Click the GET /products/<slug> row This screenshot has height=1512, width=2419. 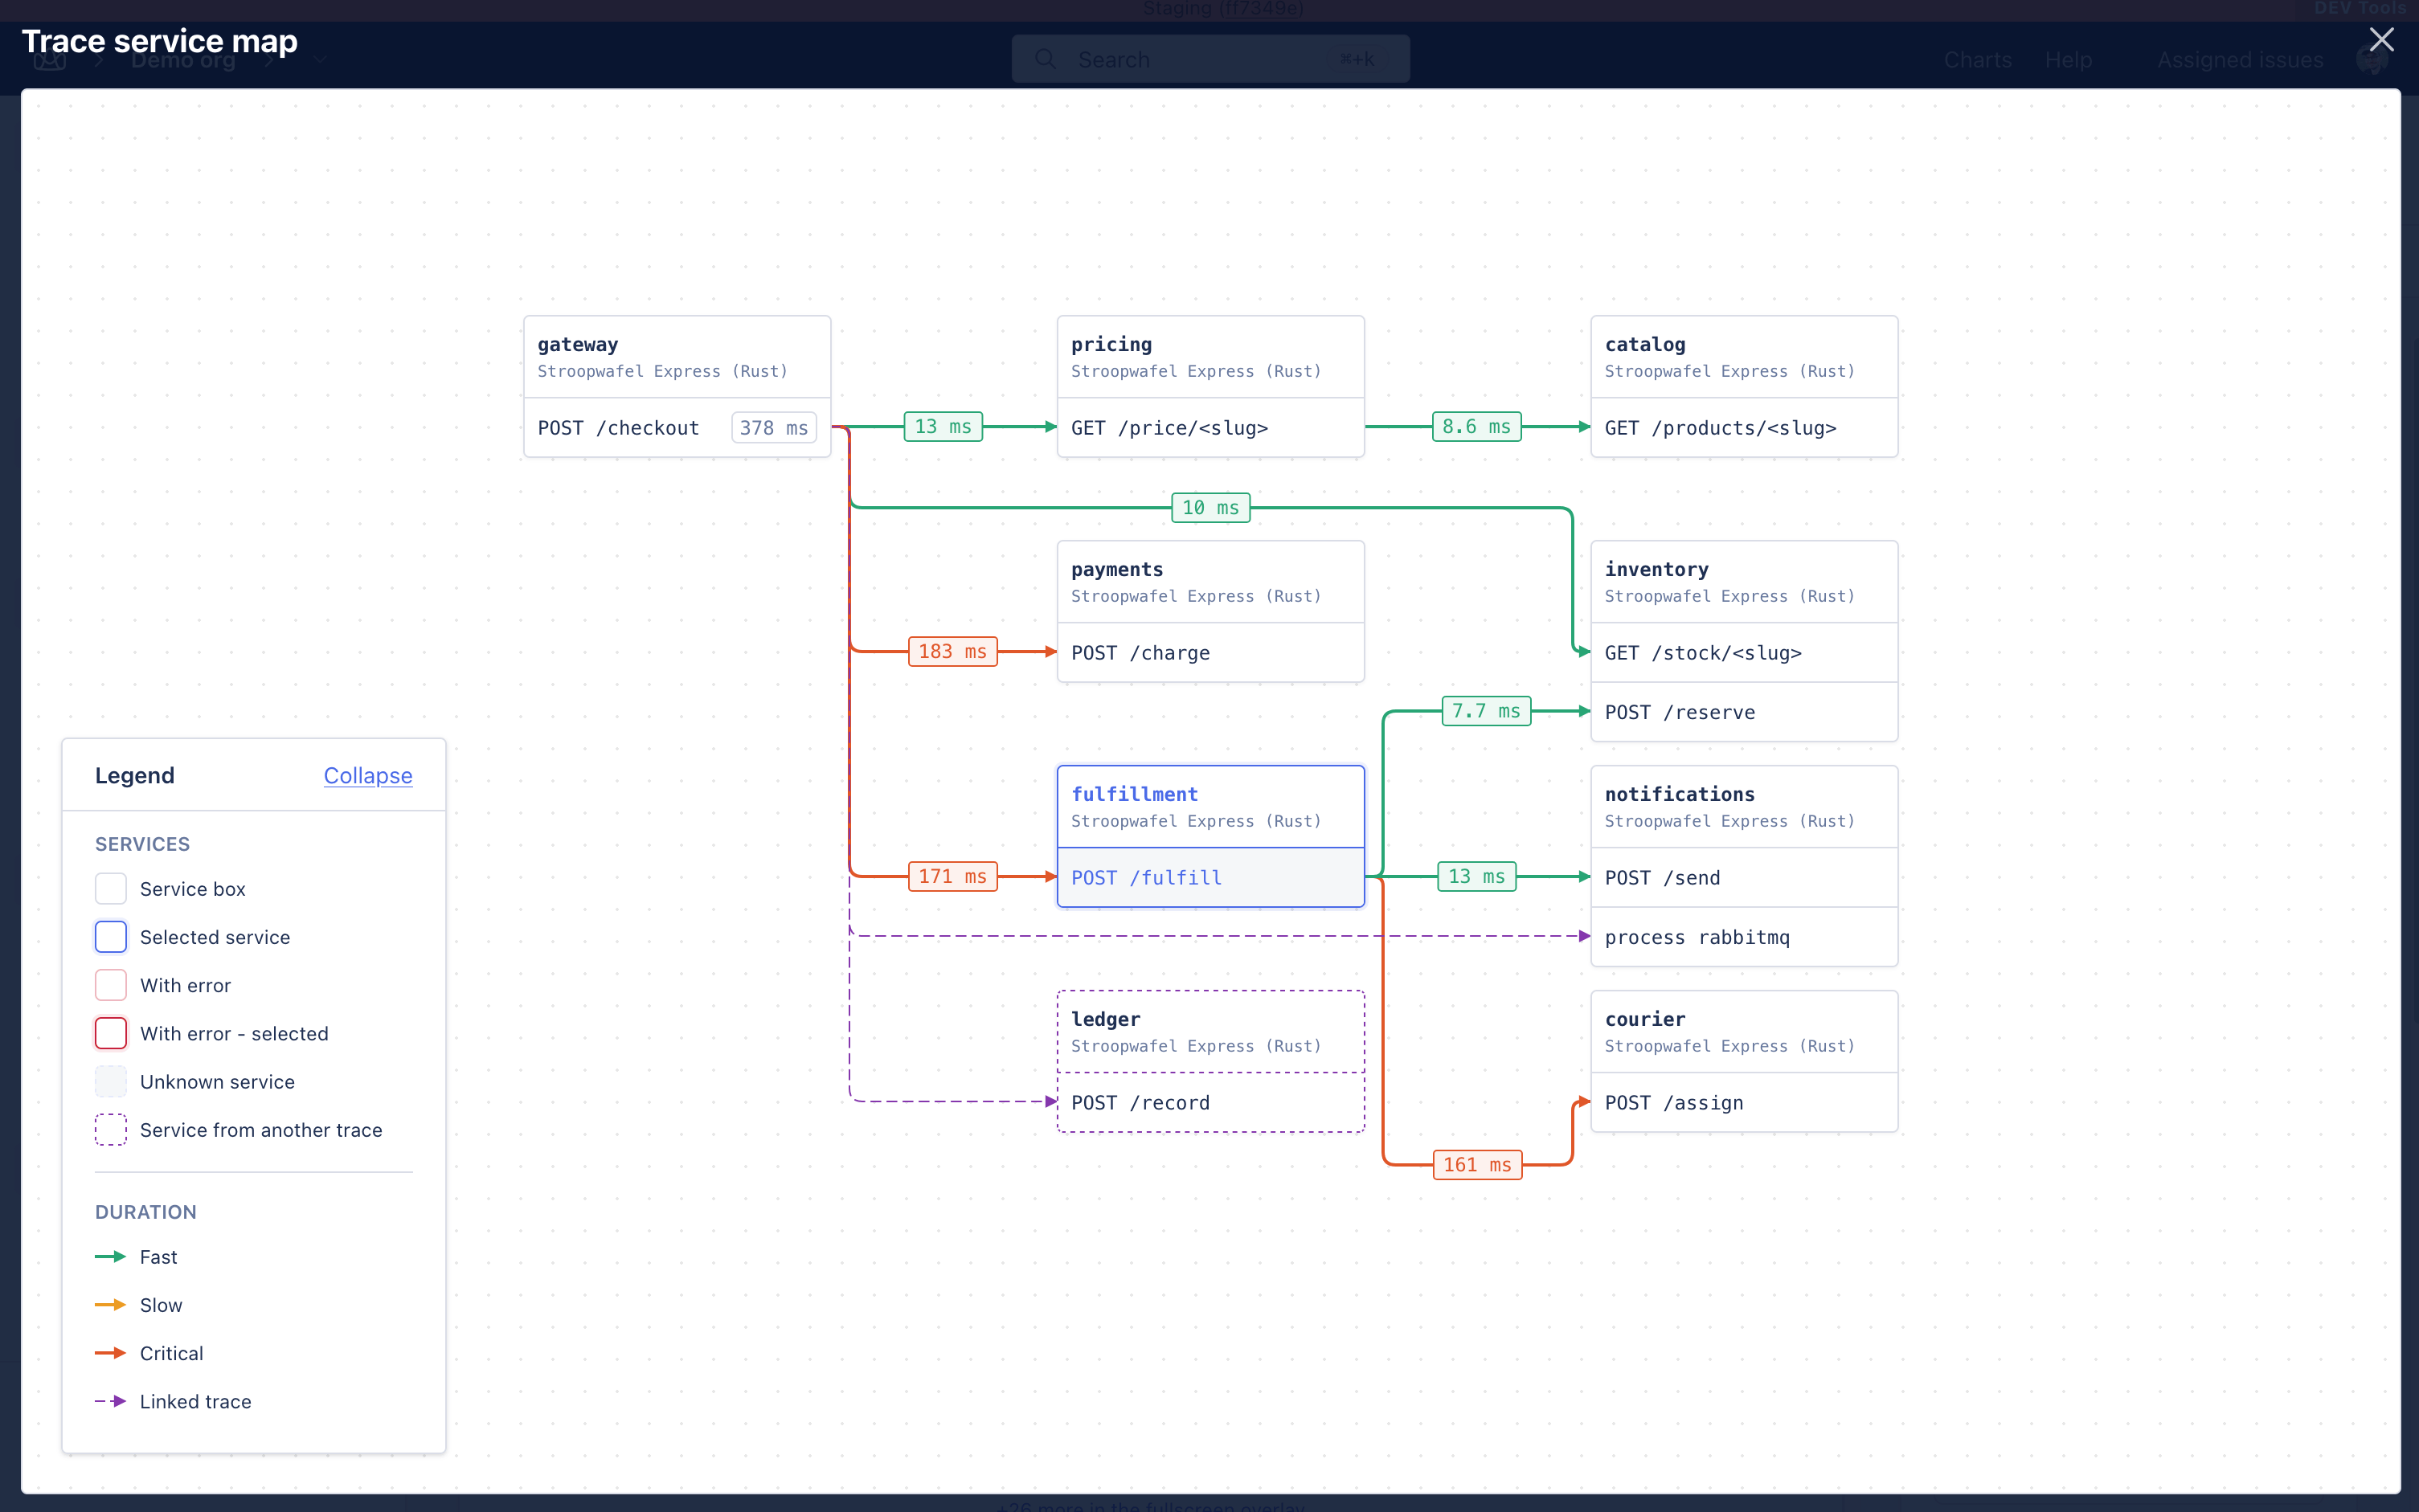click(x=1744, y=428)
